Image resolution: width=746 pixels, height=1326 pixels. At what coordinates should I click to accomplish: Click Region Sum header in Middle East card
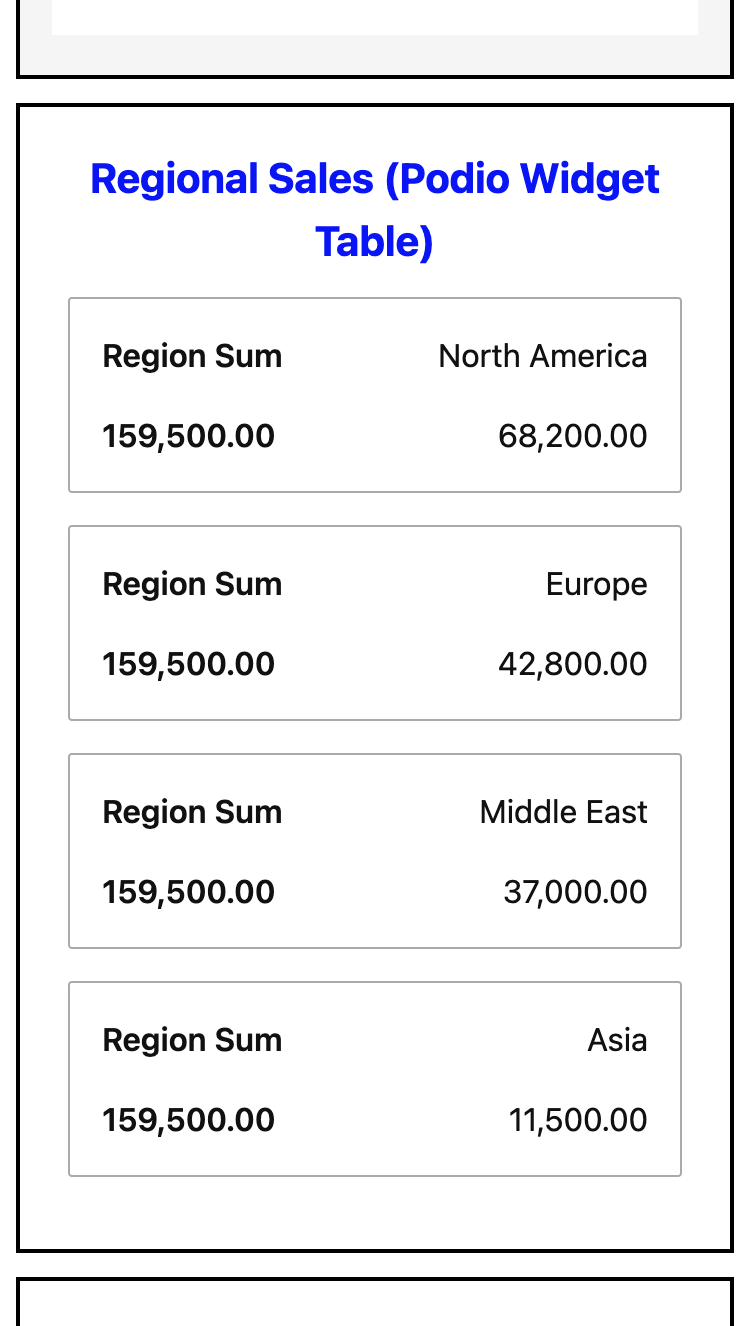click(x=192, y=812)
